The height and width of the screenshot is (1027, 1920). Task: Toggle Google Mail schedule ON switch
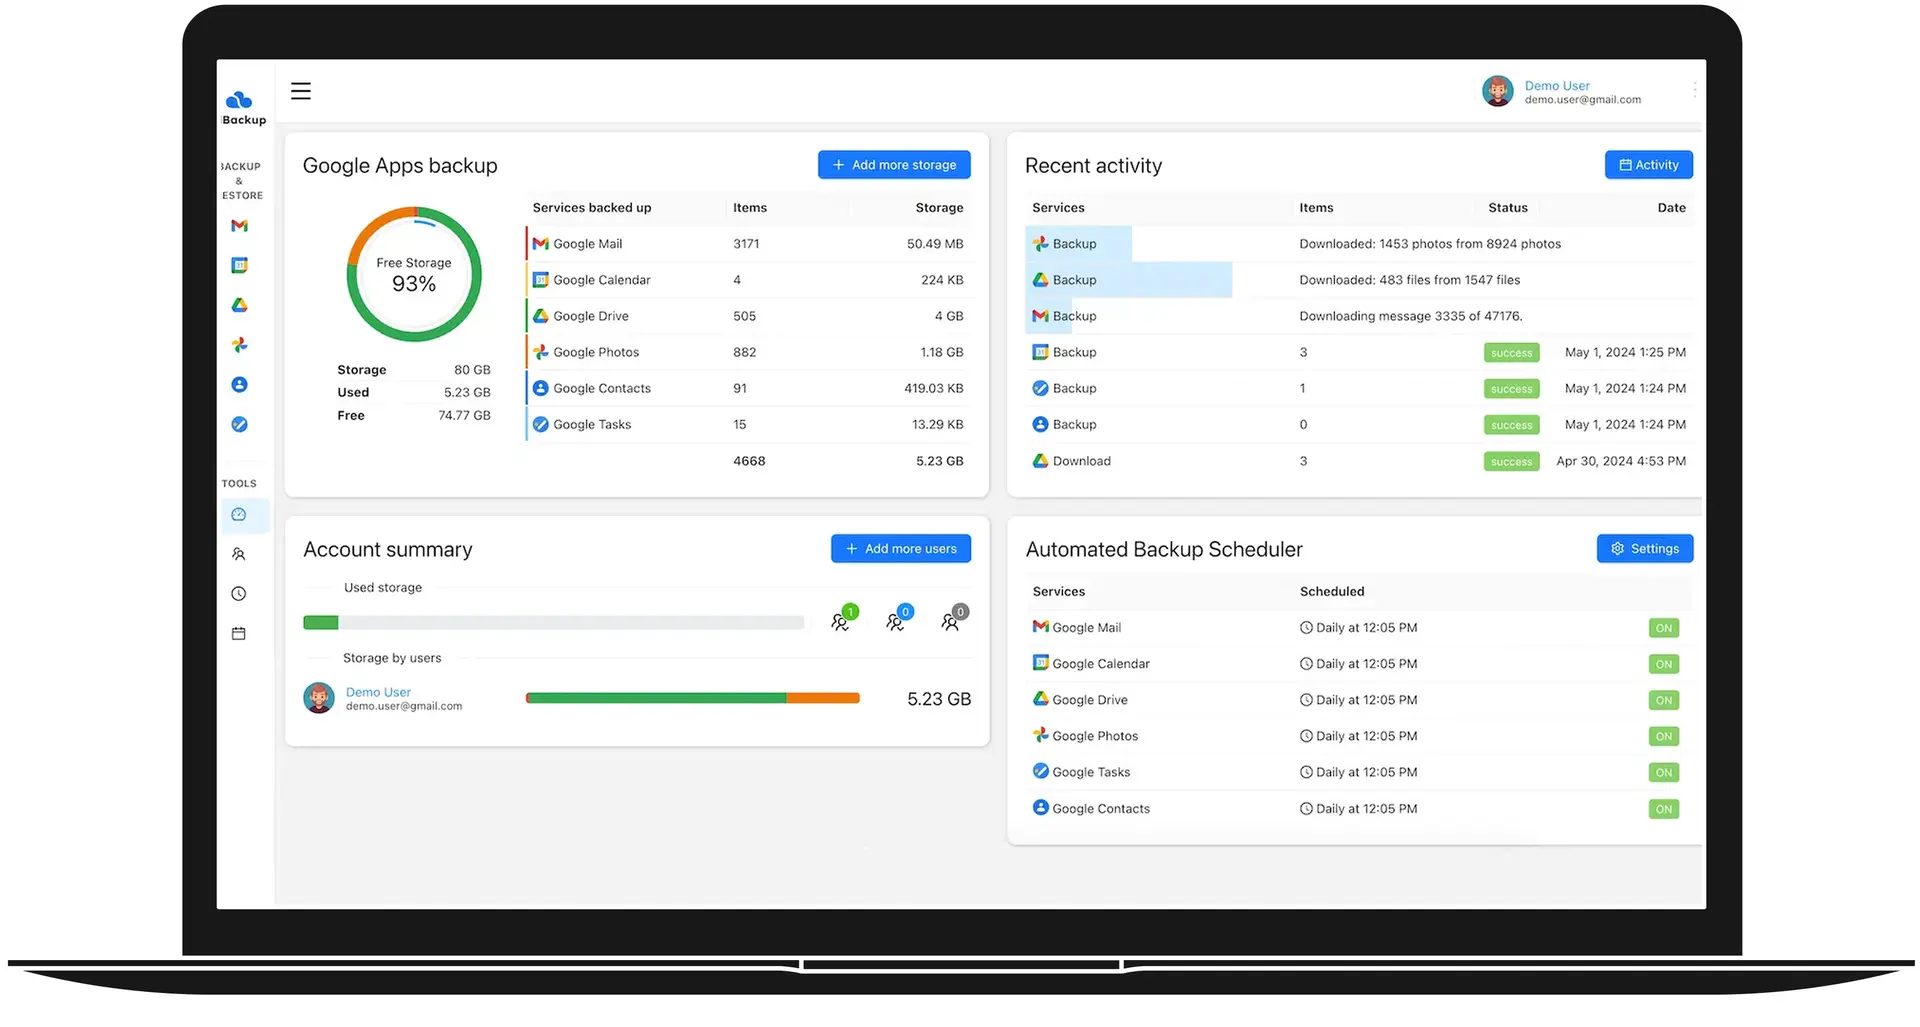1663,628
